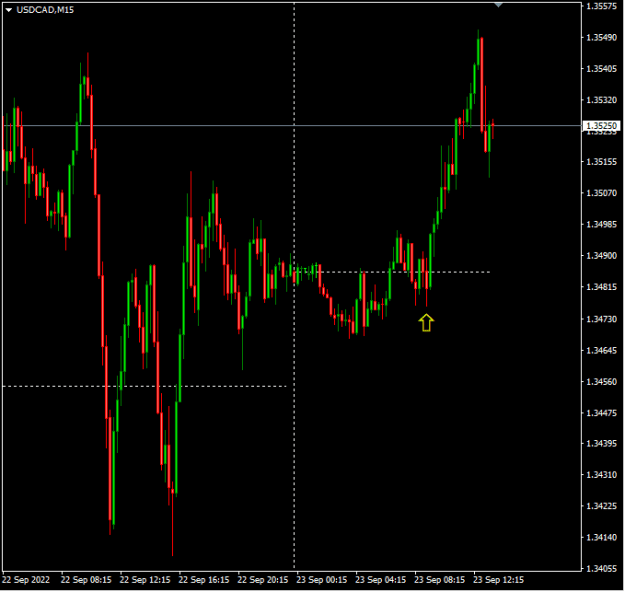Select the yellow up-arrow chart object

point(426,323)
